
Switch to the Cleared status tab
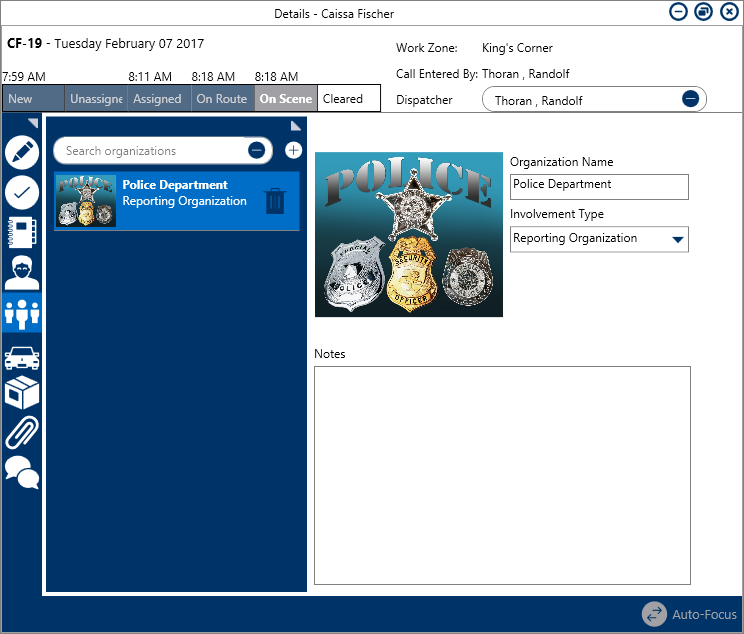347,99
